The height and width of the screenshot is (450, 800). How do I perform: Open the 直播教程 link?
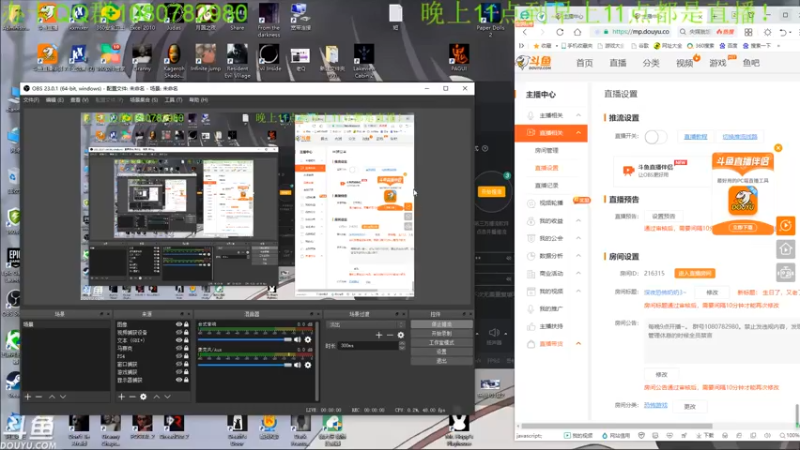click(695, 137)
